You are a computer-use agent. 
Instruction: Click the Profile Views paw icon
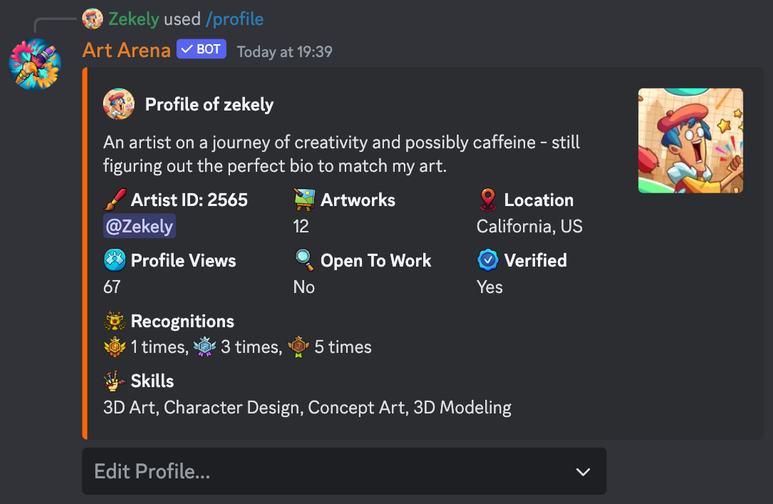(115, 260)
